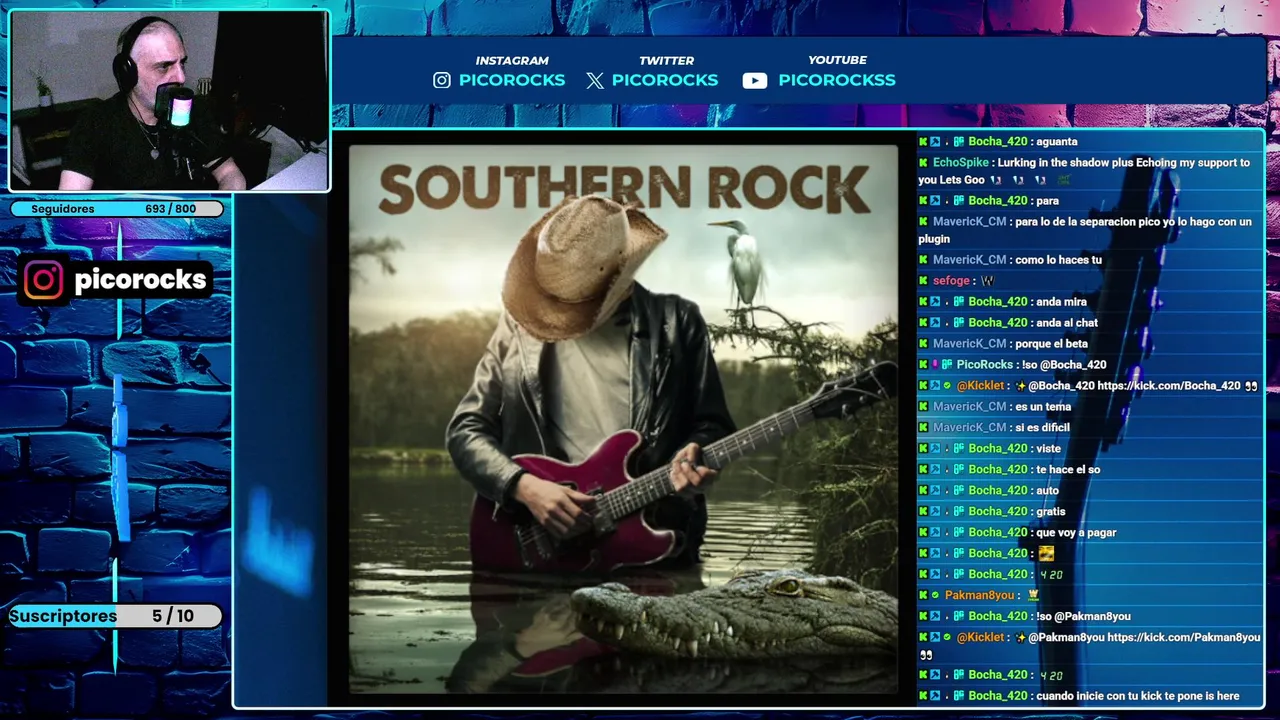The height and width of the screenshot is (720, 1280).
Task: Click Pakman8you username with crown message
Action: 979,595
